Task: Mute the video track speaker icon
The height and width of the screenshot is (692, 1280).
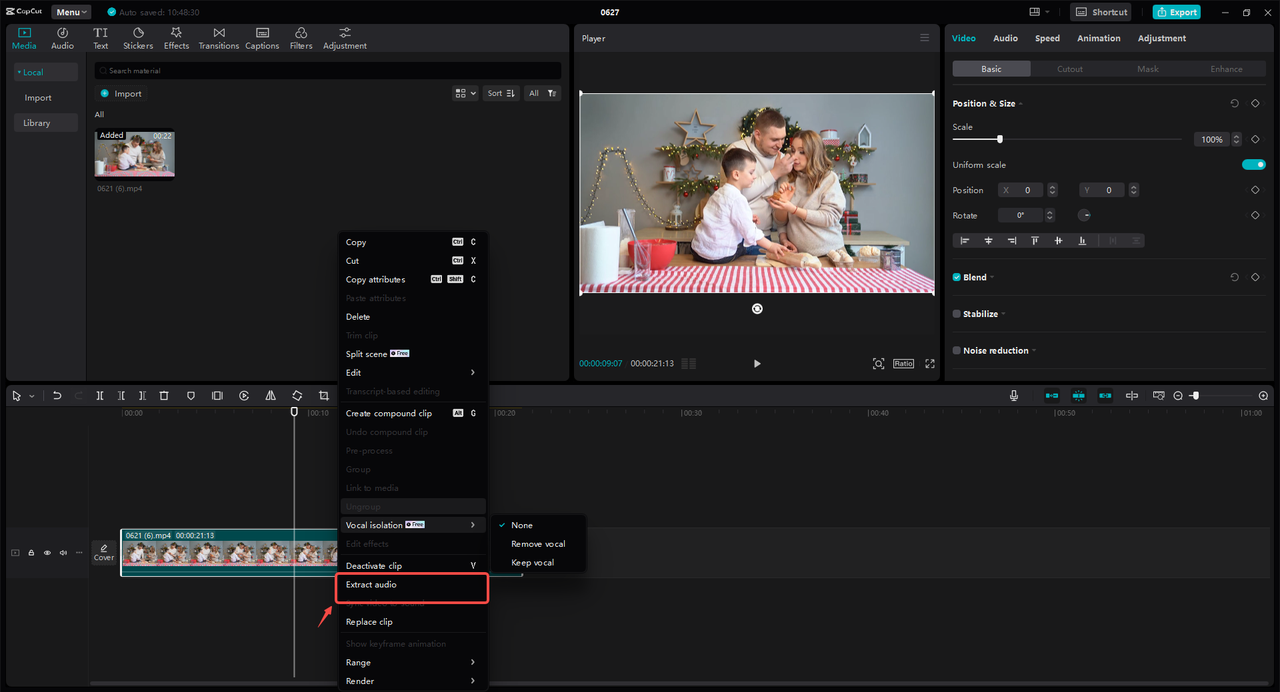Action: click(x=63, y=553)
